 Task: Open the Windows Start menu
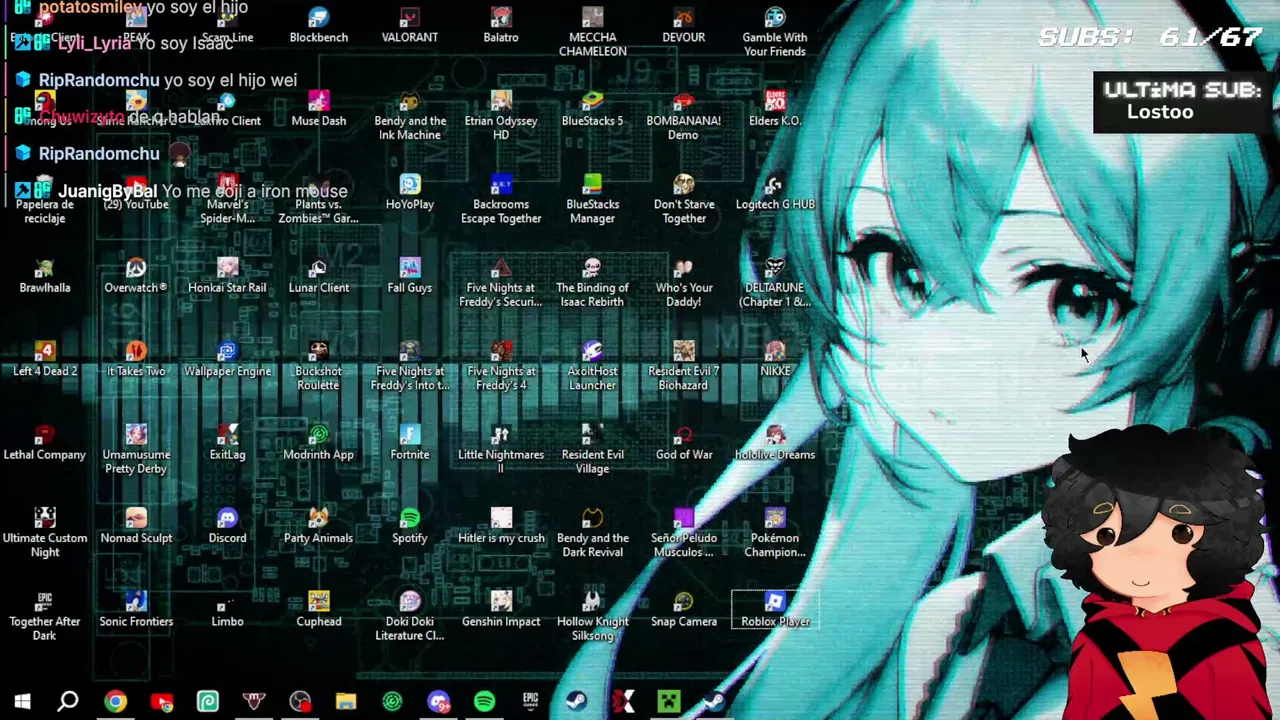pos(22,701)
